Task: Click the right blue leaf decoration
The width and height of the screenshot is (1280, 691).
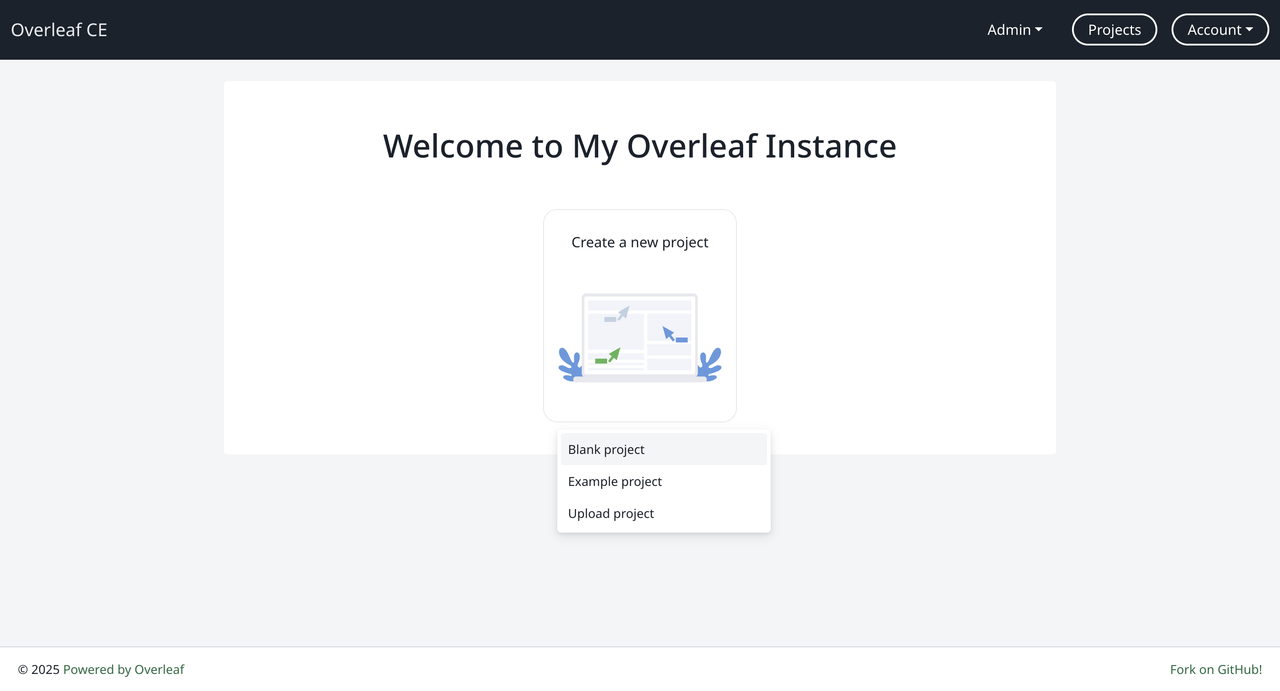Action: pyautogui.click(x=710, y=367)
